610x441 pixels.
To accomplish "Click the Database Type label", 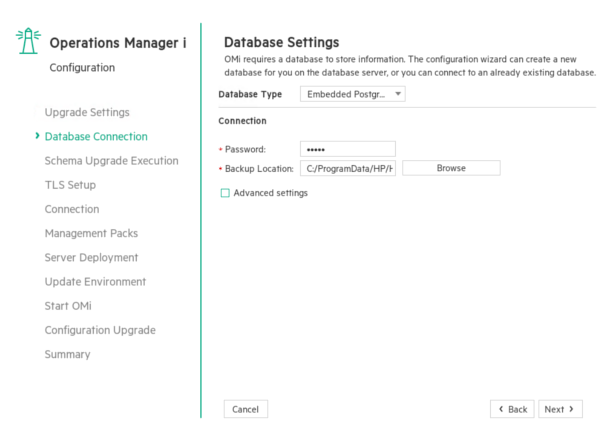I will coord(250,94).
